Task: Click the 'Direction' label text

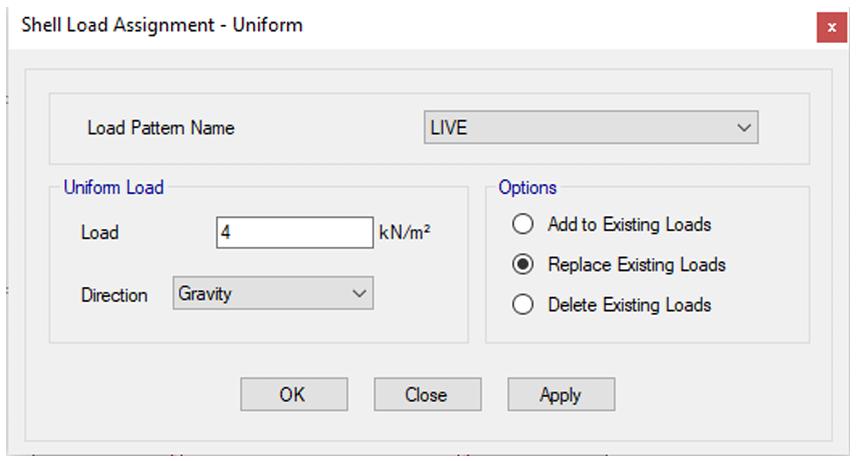Action: [x=114, y=295]
